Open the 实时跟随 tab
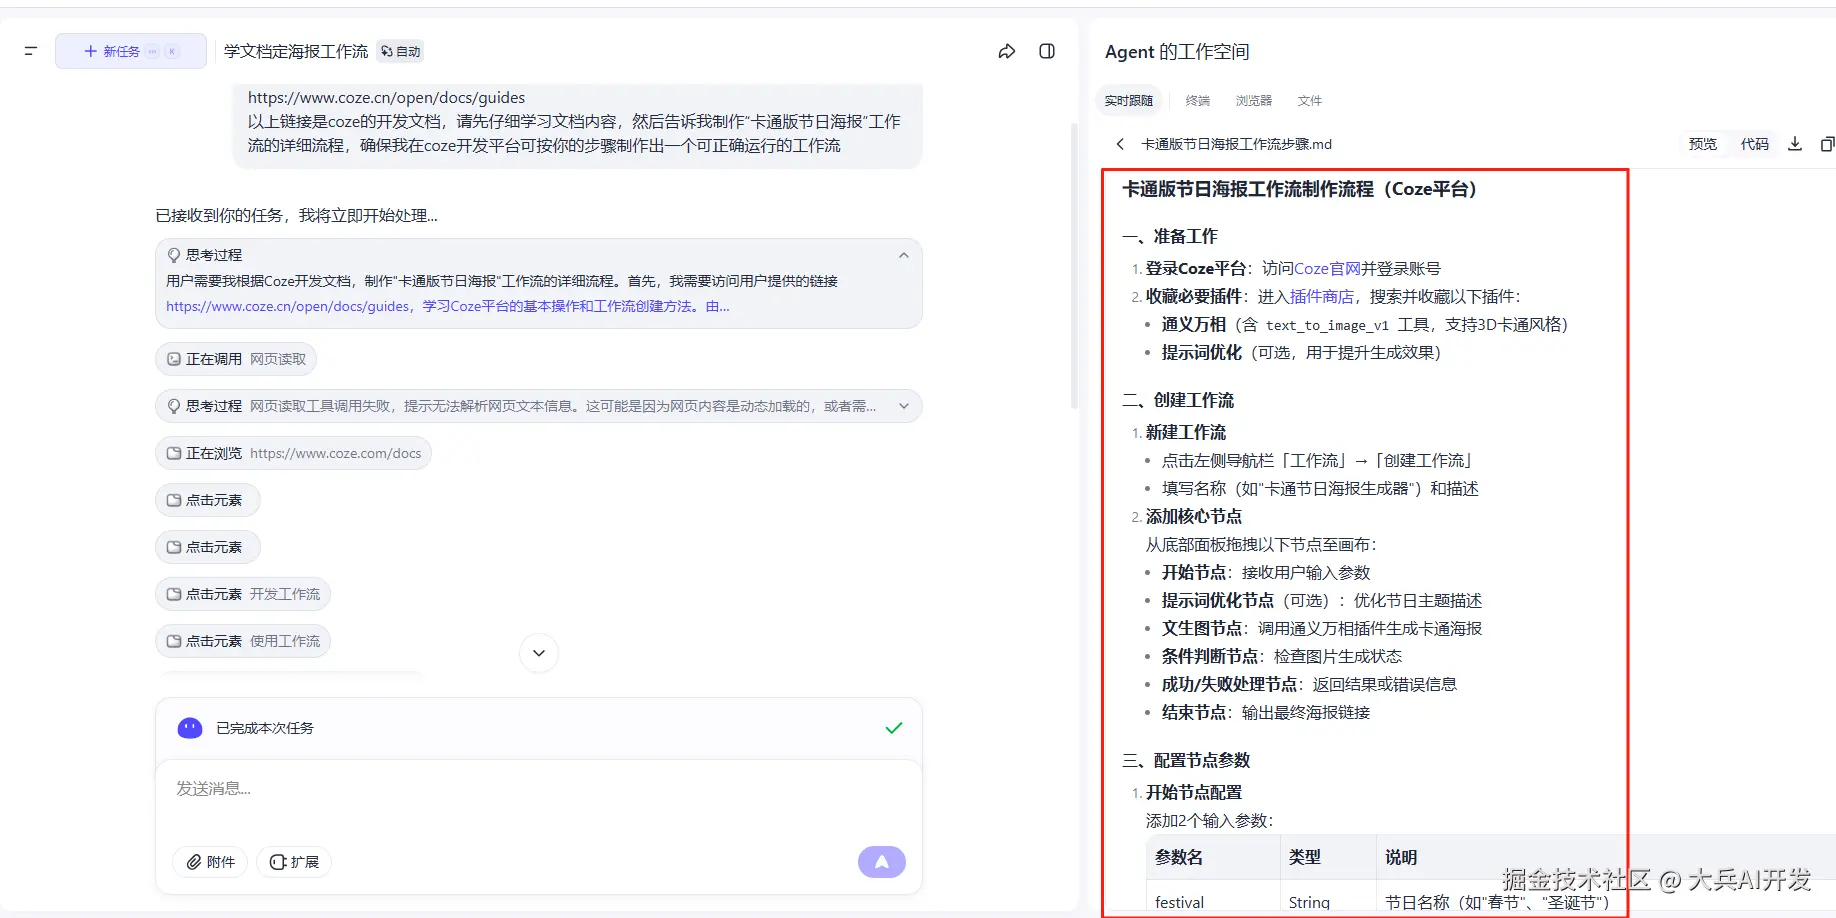Viewport: 1836px width, 918px height. tap(1129, 100)
